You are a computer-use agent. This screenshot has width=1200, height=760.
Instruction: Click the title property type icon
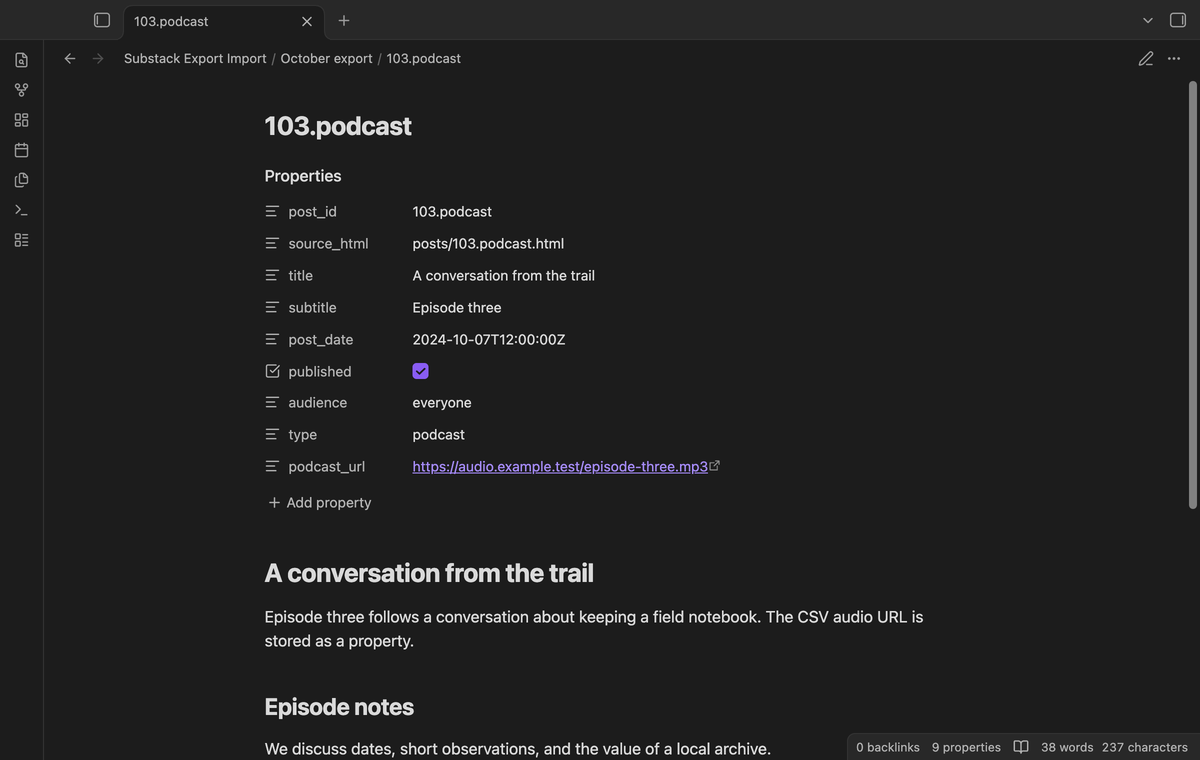(272, 276)
